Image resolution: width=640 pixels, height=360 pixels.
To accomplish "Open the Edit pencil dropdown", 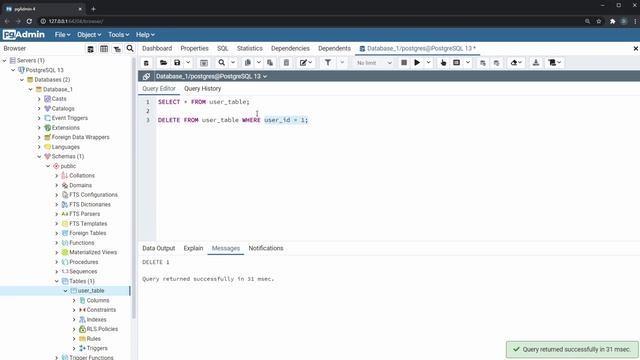I will 306,63.
